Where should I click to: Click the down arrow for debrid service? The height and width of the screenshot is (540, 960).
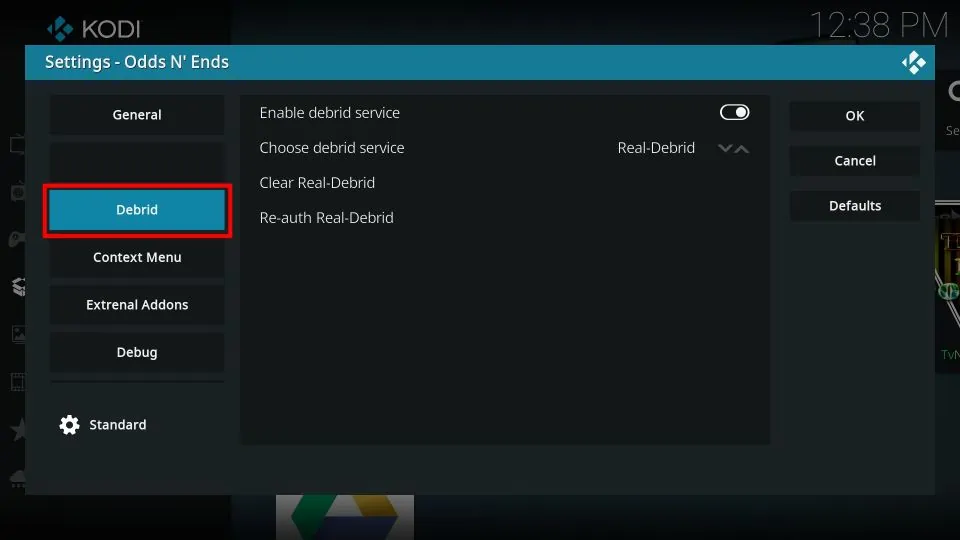(x=725, y=148)
